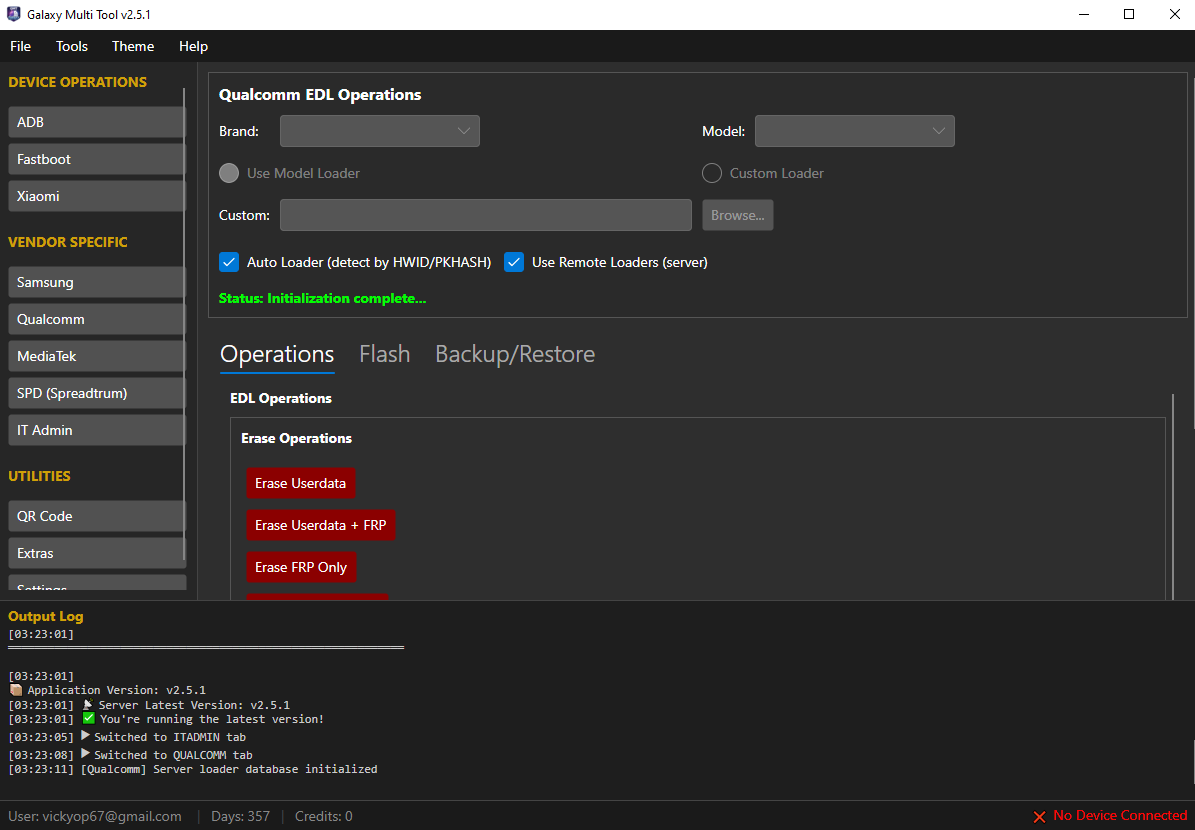The height and width of the screenshot is (830, 1195).
Task: Open the Tools menu
Action: (x=72, y=46)
